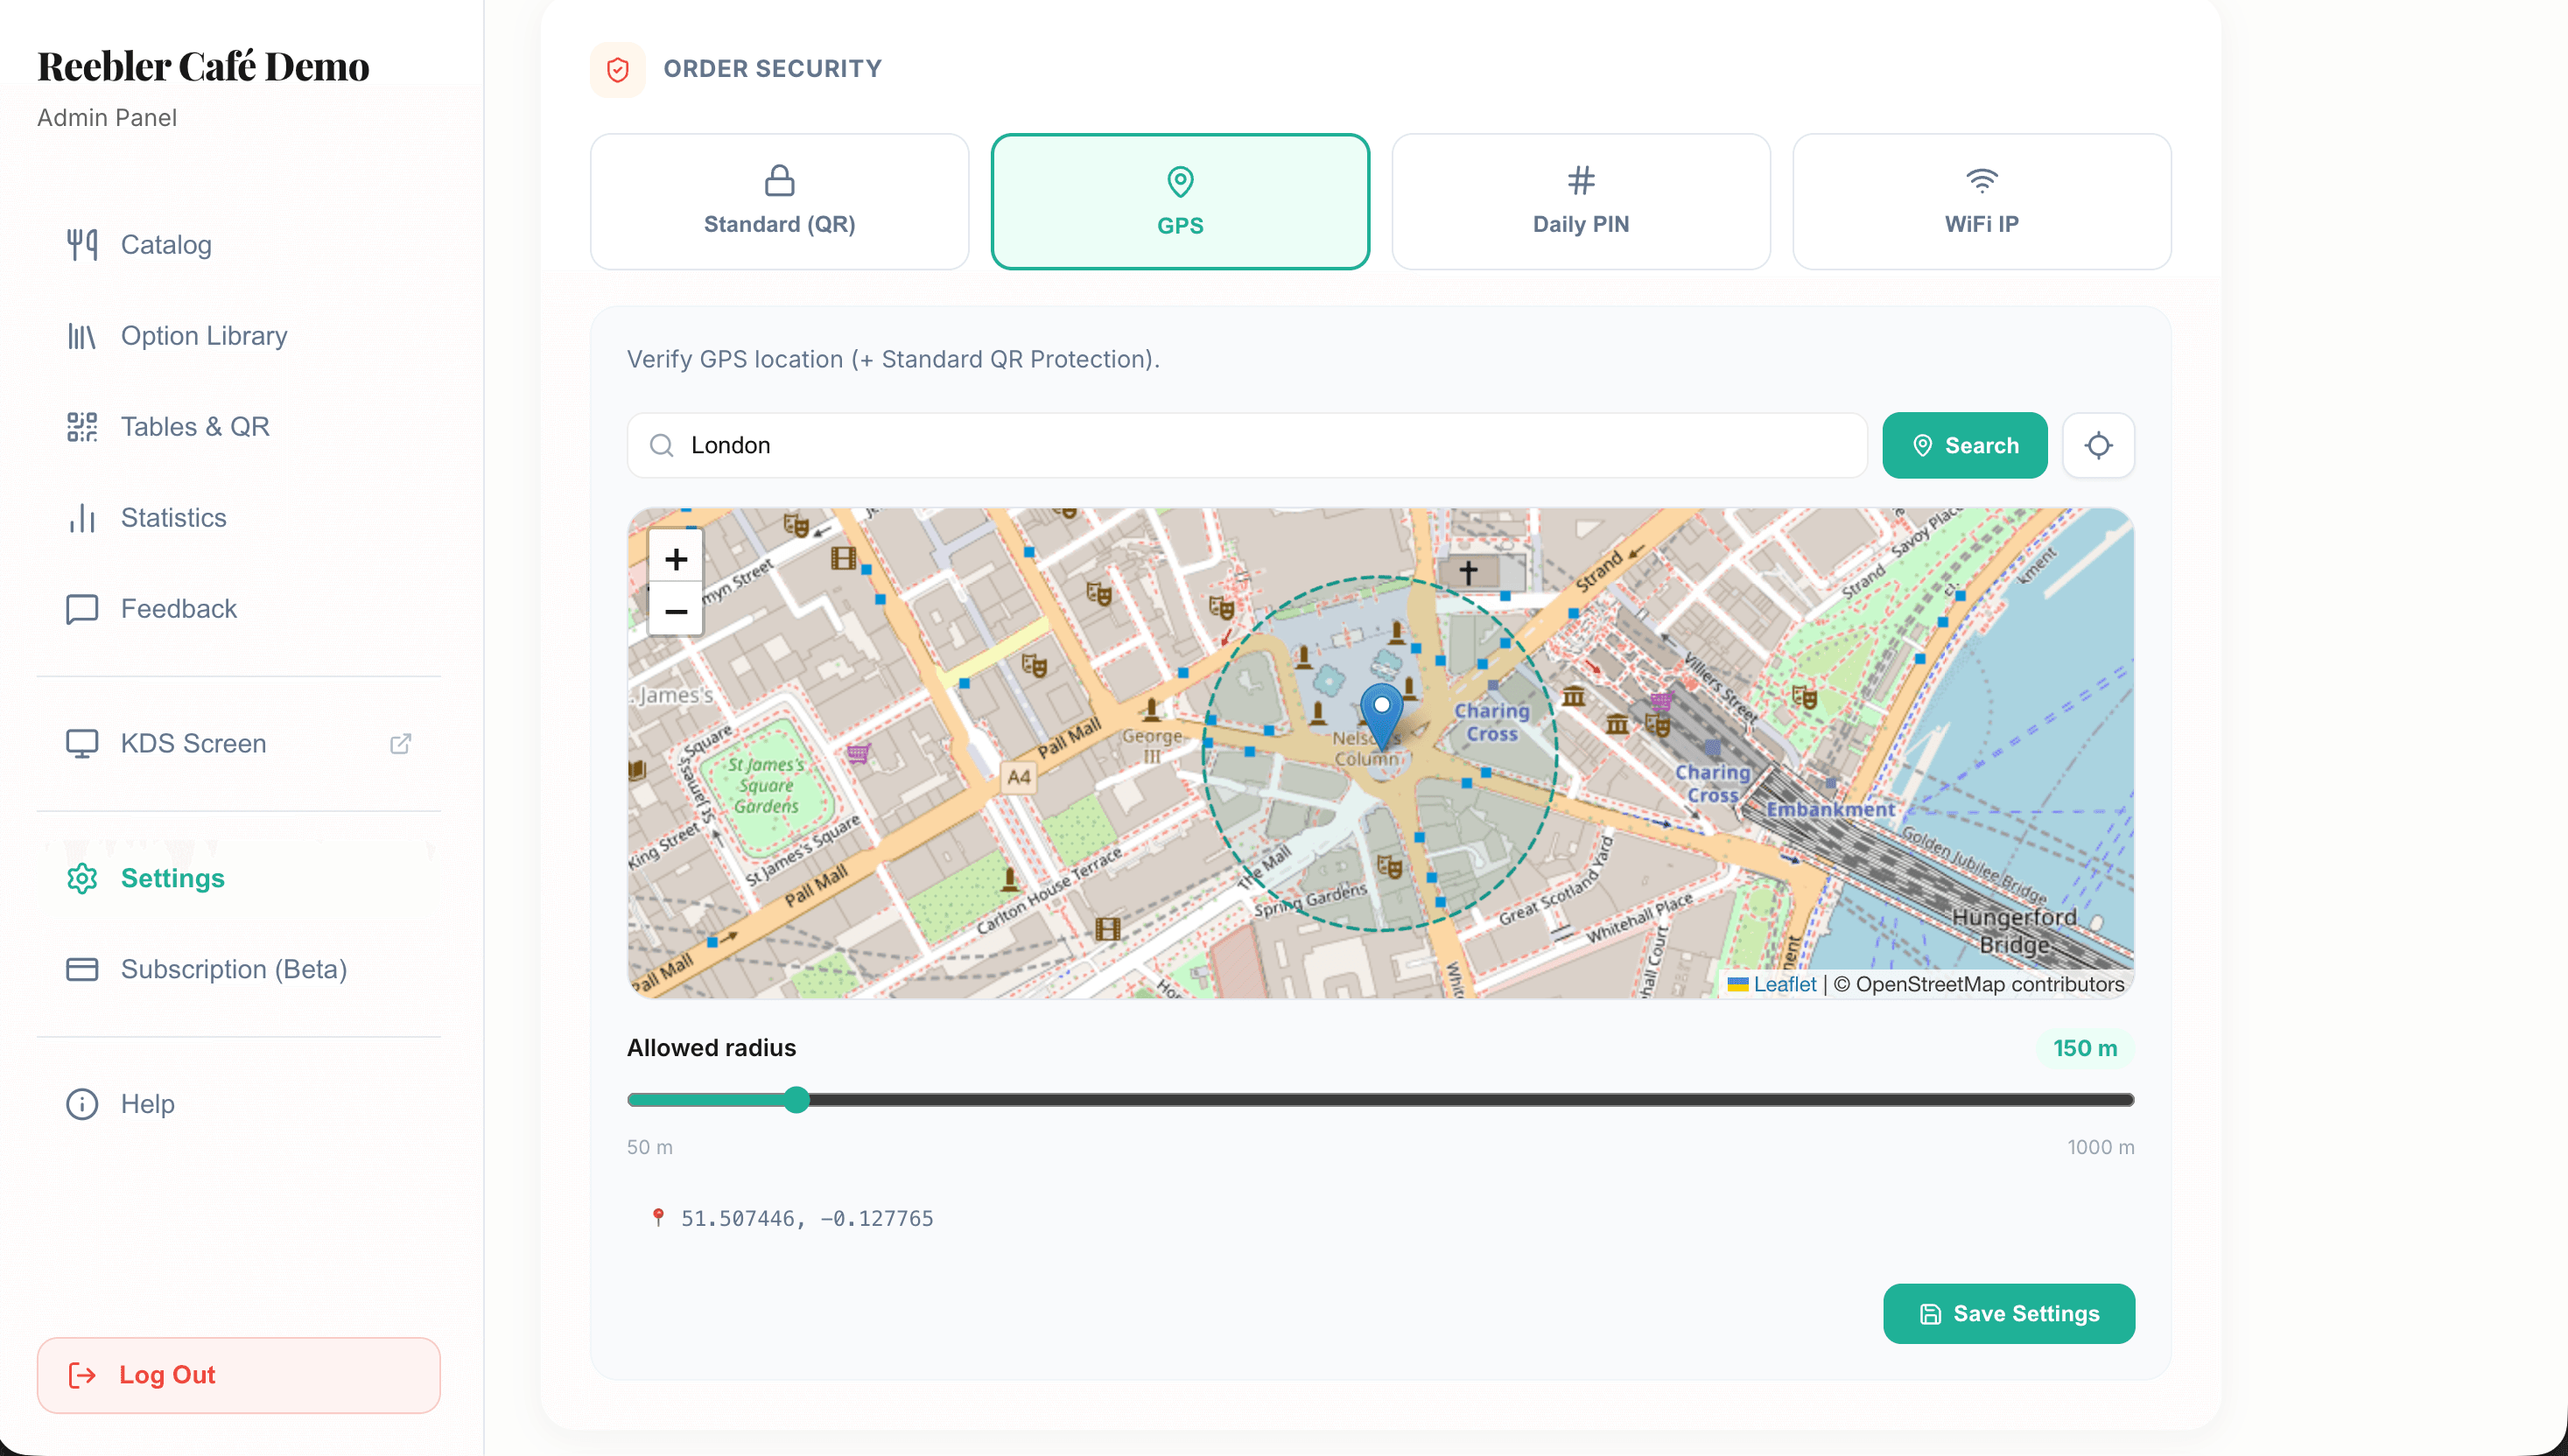Select the GPS security mode
2568x1456 pixels.
coord(1180,202)
